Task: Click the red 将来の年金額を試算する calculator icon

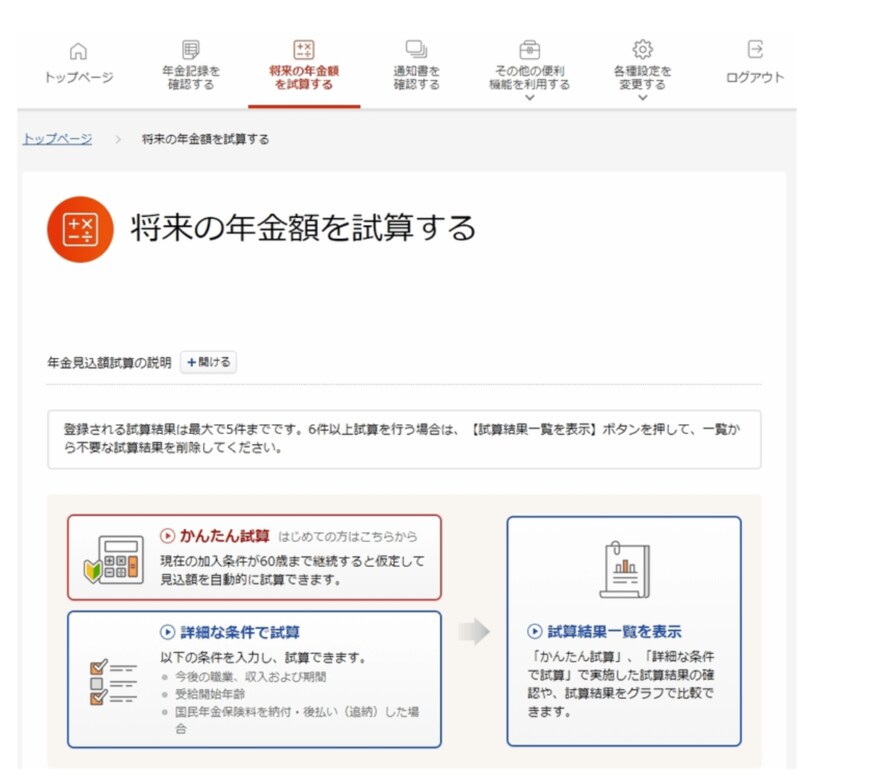Action: point(304,50)
